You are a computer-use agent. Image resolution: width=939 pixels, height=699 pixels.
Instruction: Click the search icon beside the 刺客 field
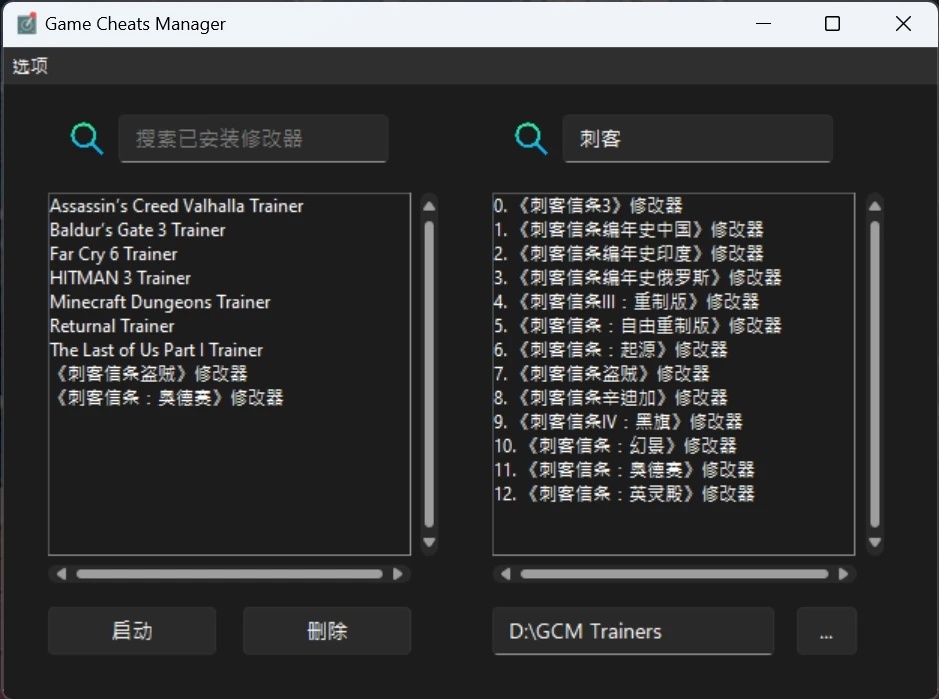(x=531, y=139)
